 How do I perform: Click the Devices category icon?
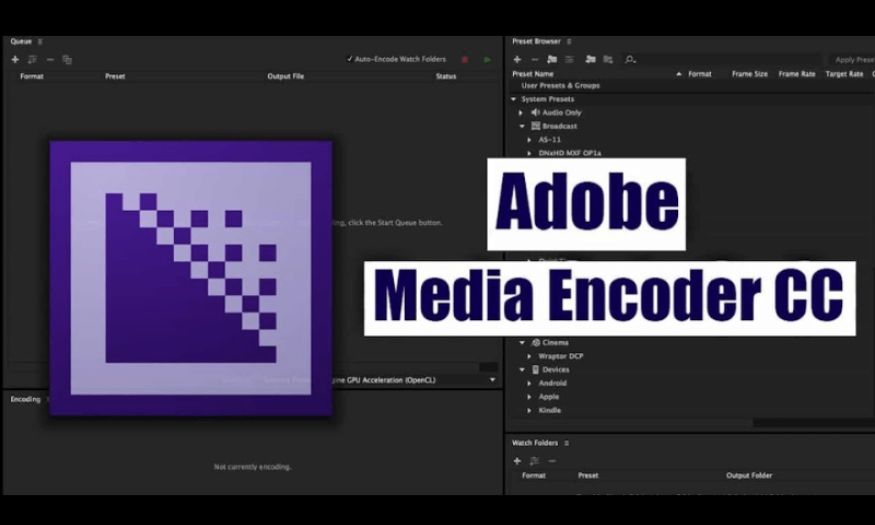535,369
